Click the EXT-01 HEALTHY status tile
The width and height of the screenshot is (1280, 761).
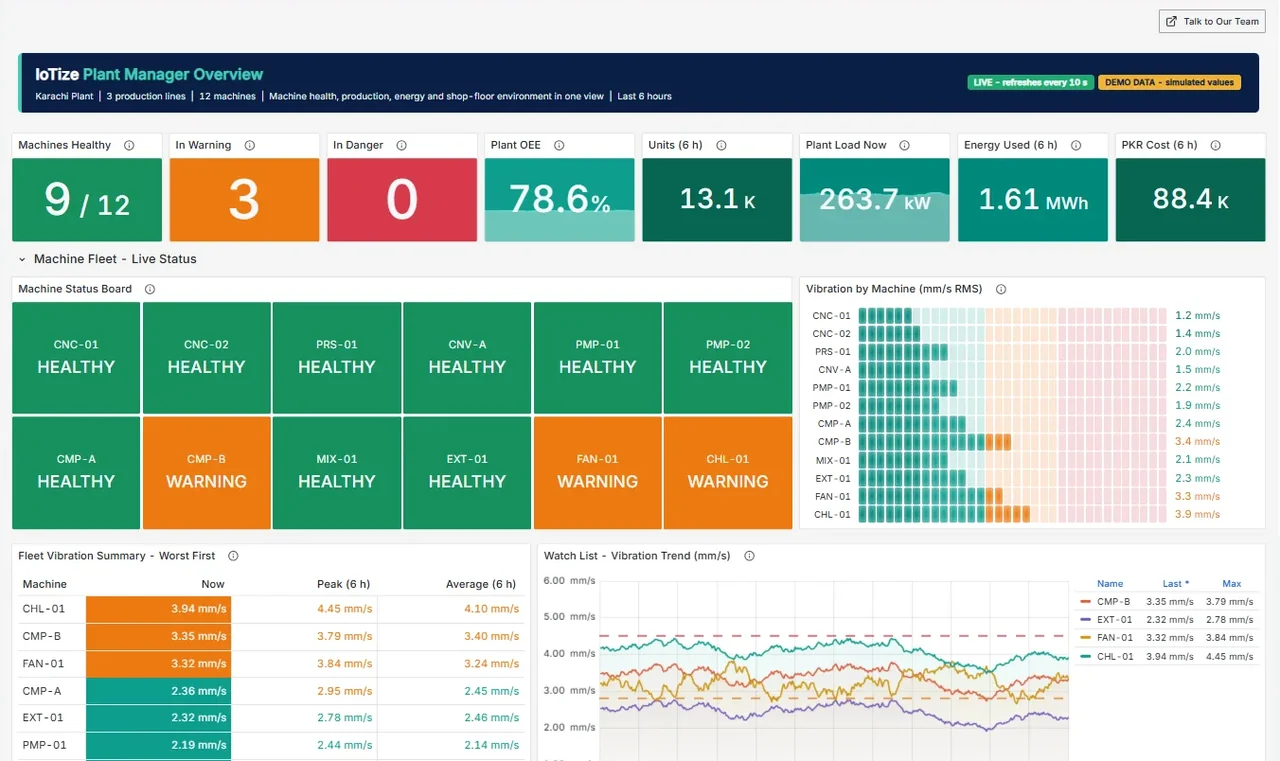pos(467,473)
